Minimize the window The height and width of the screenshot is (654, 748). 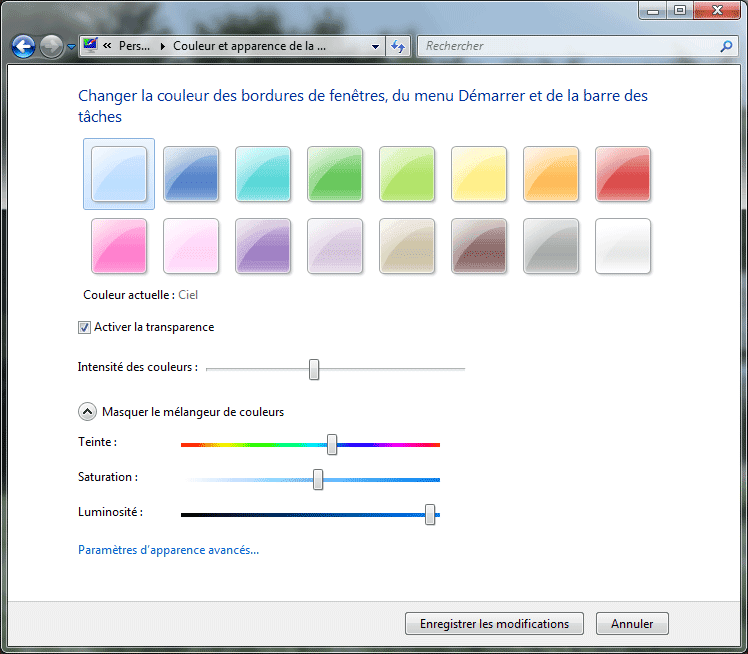click(x=653, y=10)
